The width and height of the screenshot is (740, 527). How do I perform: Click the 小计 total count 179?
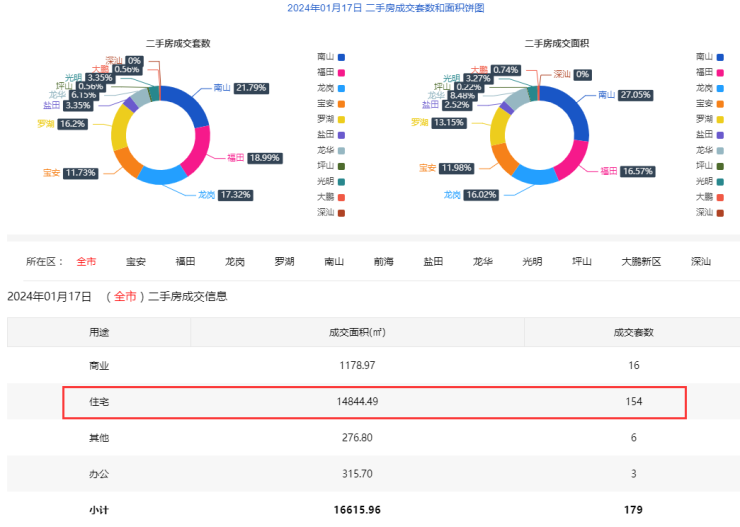(x=633, y=510)
